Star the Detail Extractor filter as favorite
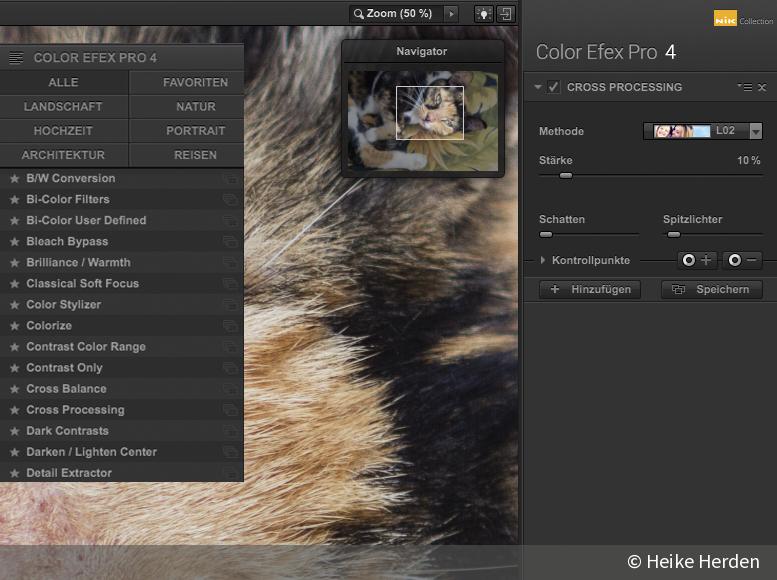The image size is (777, 580). pyautogui.click(x=14, y=473)
